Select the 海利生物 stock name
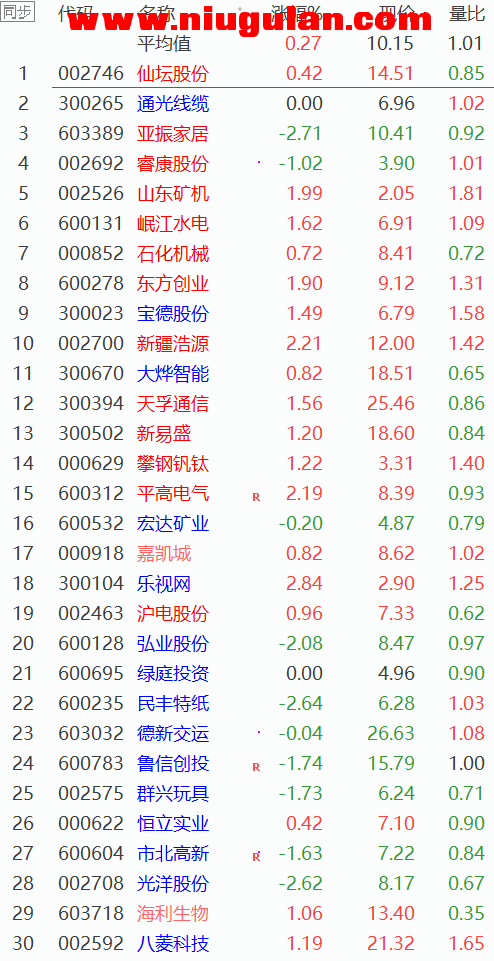Screen dimensions: 494x961 [173, 914]
